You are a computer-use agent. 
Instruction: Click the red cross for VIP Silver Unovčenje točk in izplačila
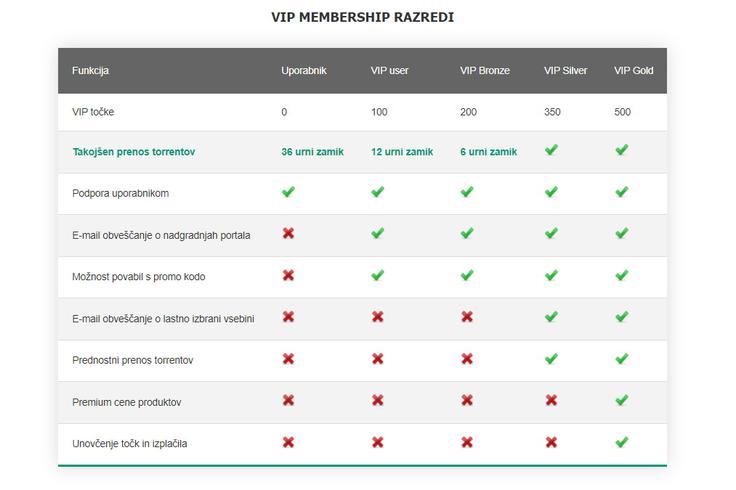[x=552, y=442]
